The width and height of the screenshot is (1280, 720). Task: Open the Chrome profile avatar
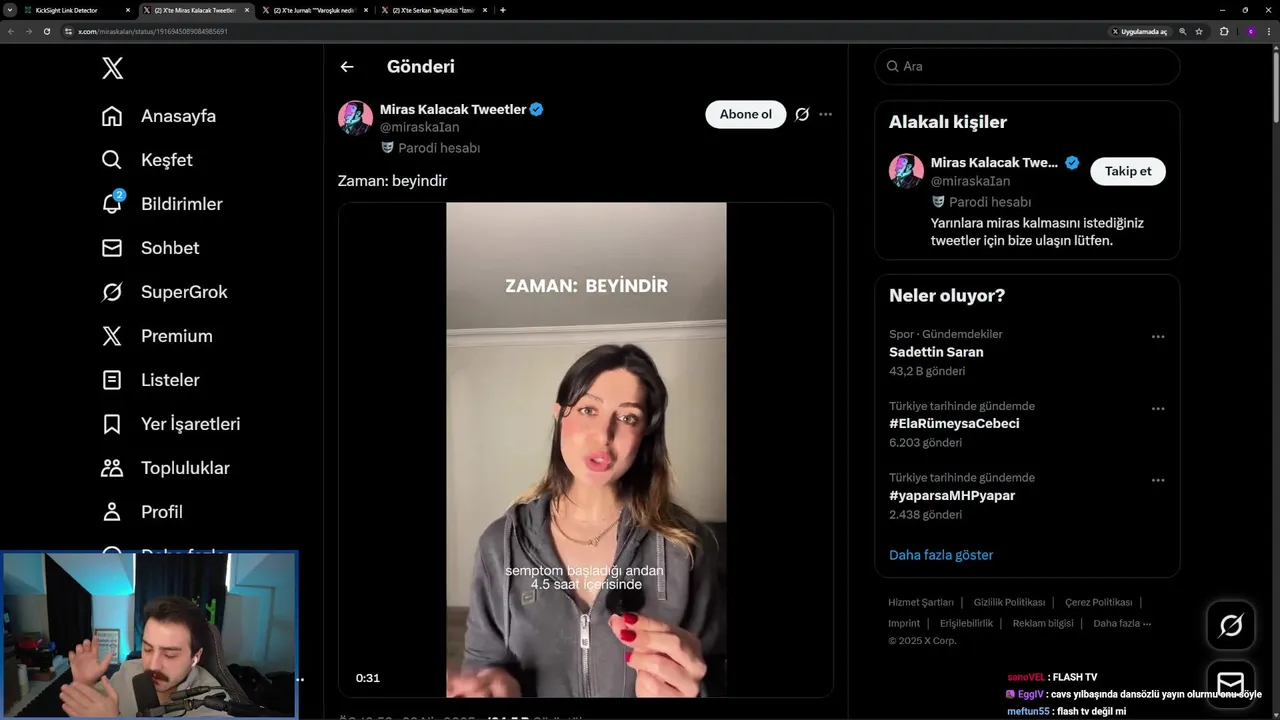click(1250, 31)
